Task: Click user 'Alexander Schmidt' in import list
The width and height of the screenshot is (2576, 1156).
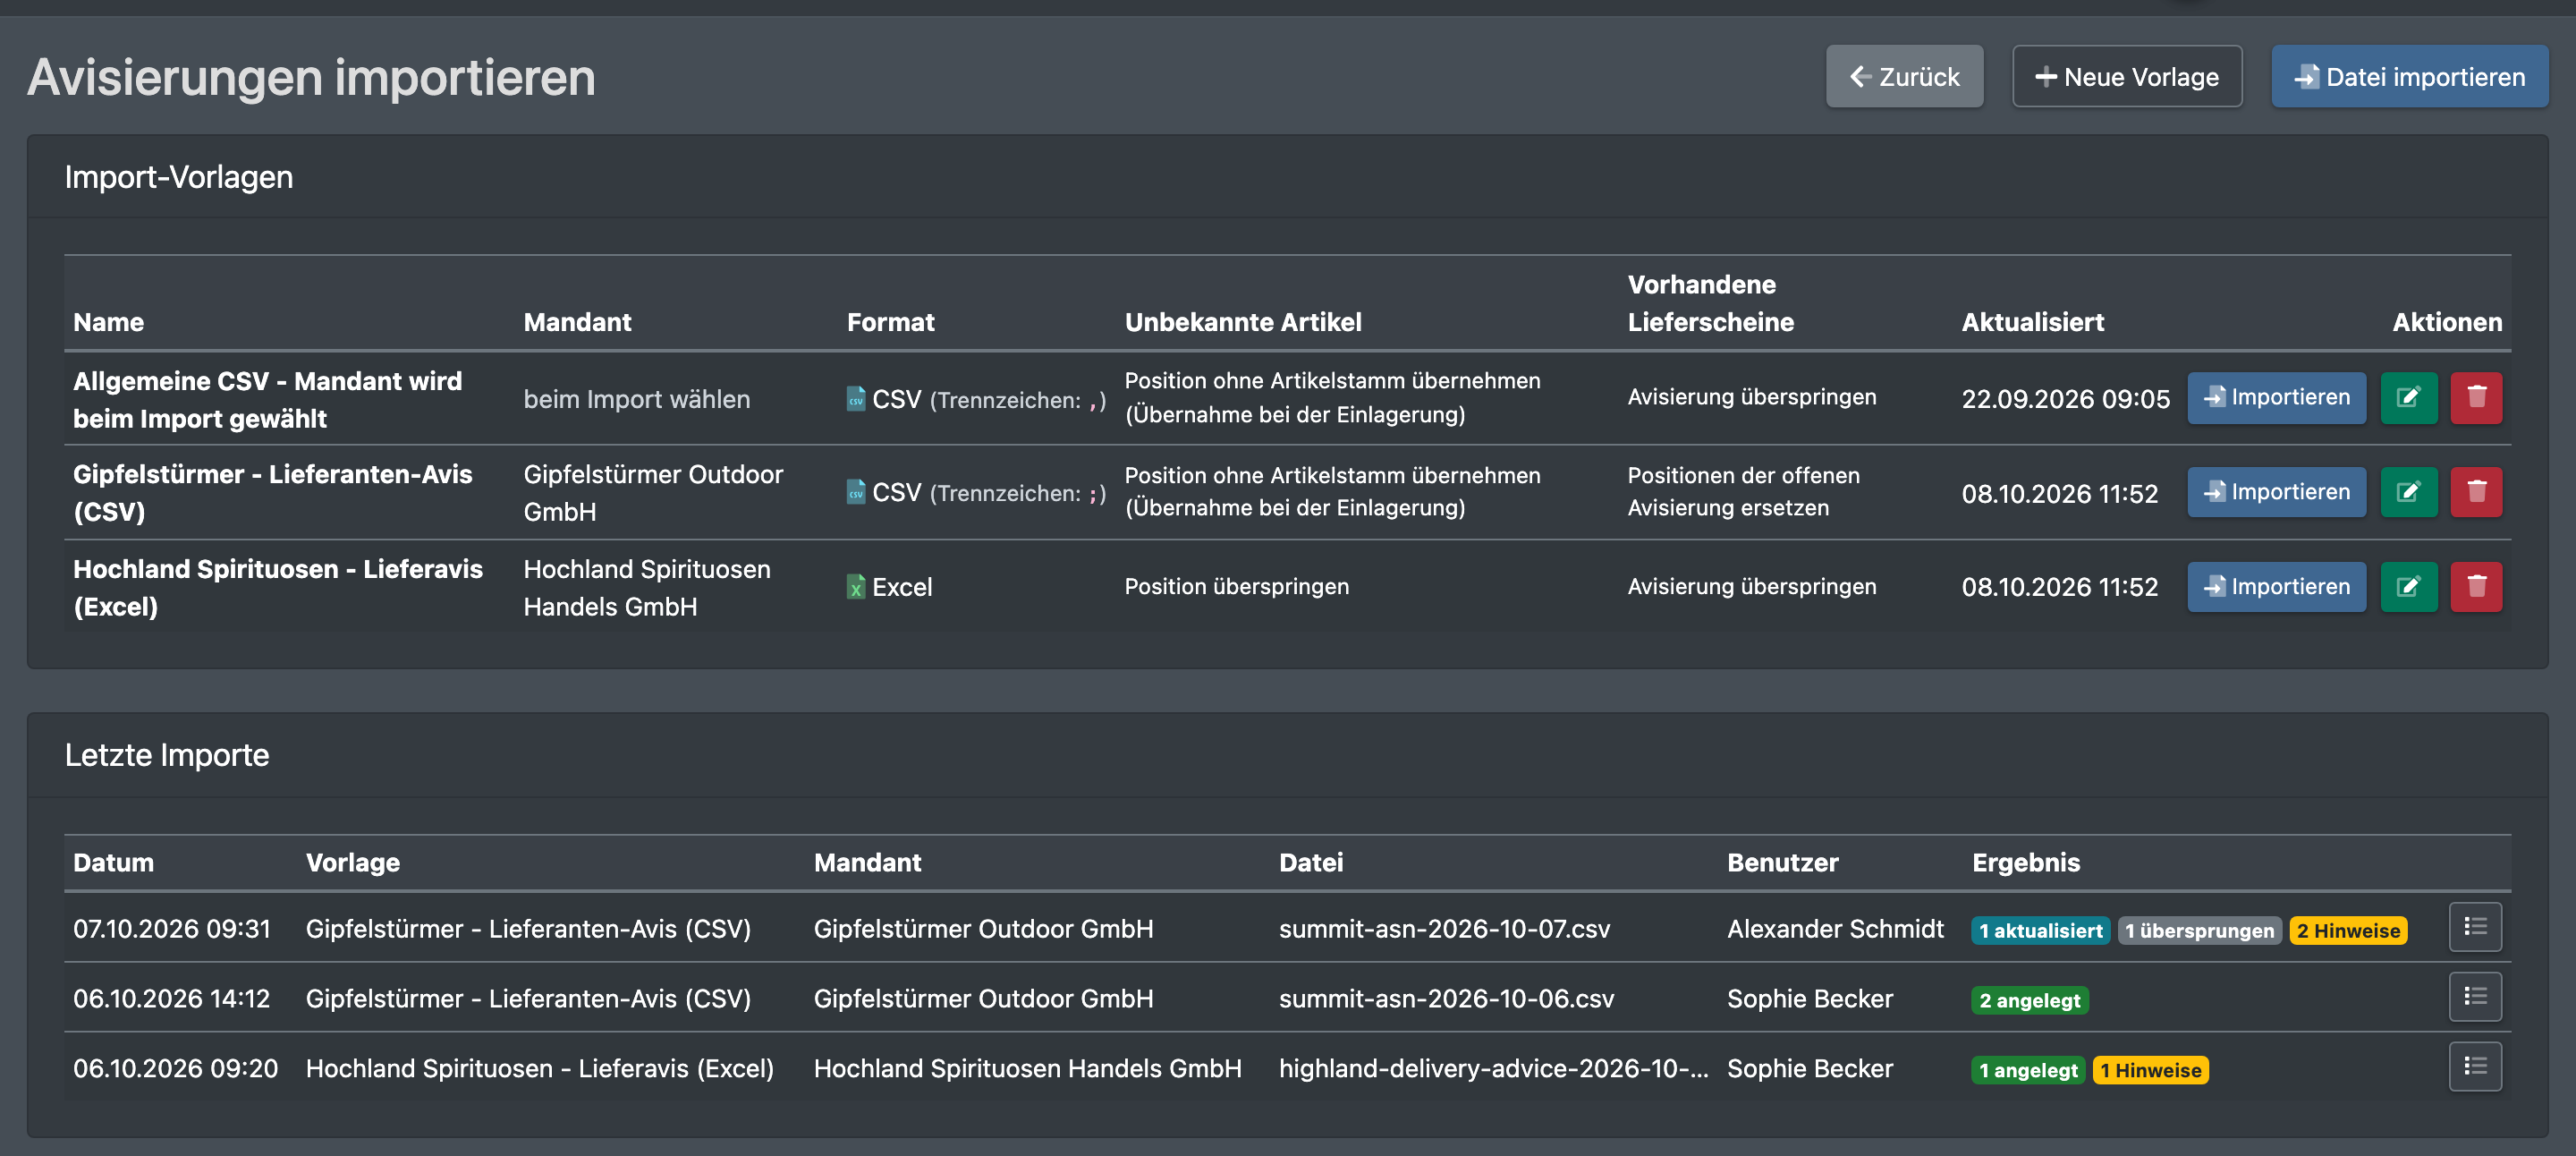Action: (1835, 929)
